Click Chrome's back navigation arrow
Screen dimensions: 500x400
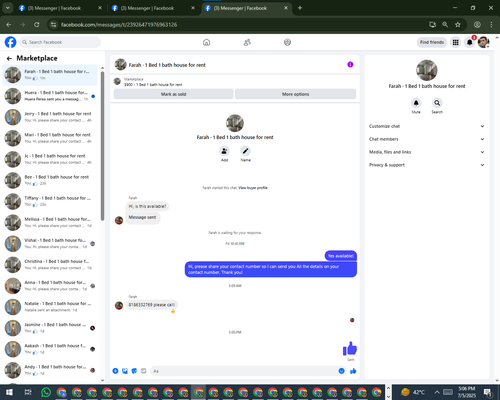coord(9,24)
